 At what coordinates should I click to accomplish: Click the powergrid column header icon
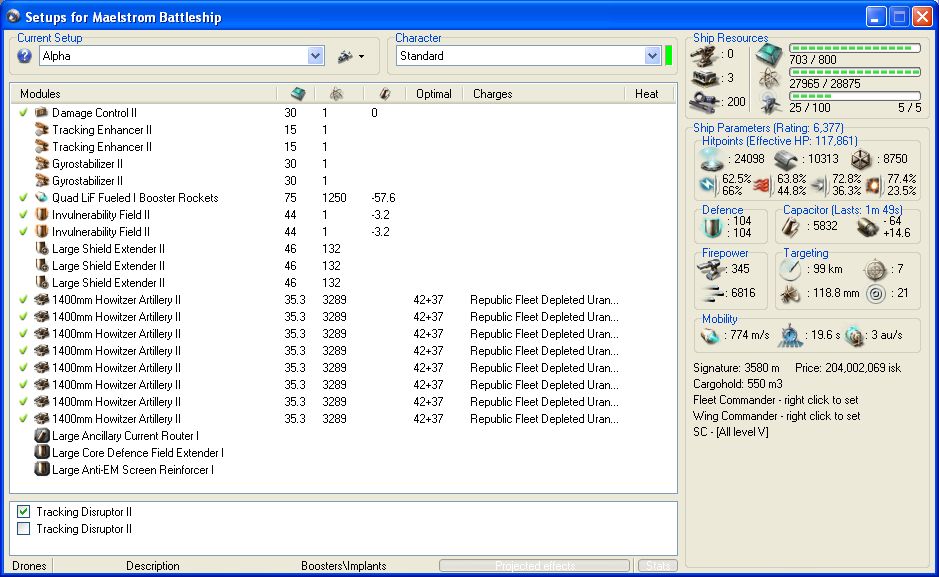click(336, 94)
